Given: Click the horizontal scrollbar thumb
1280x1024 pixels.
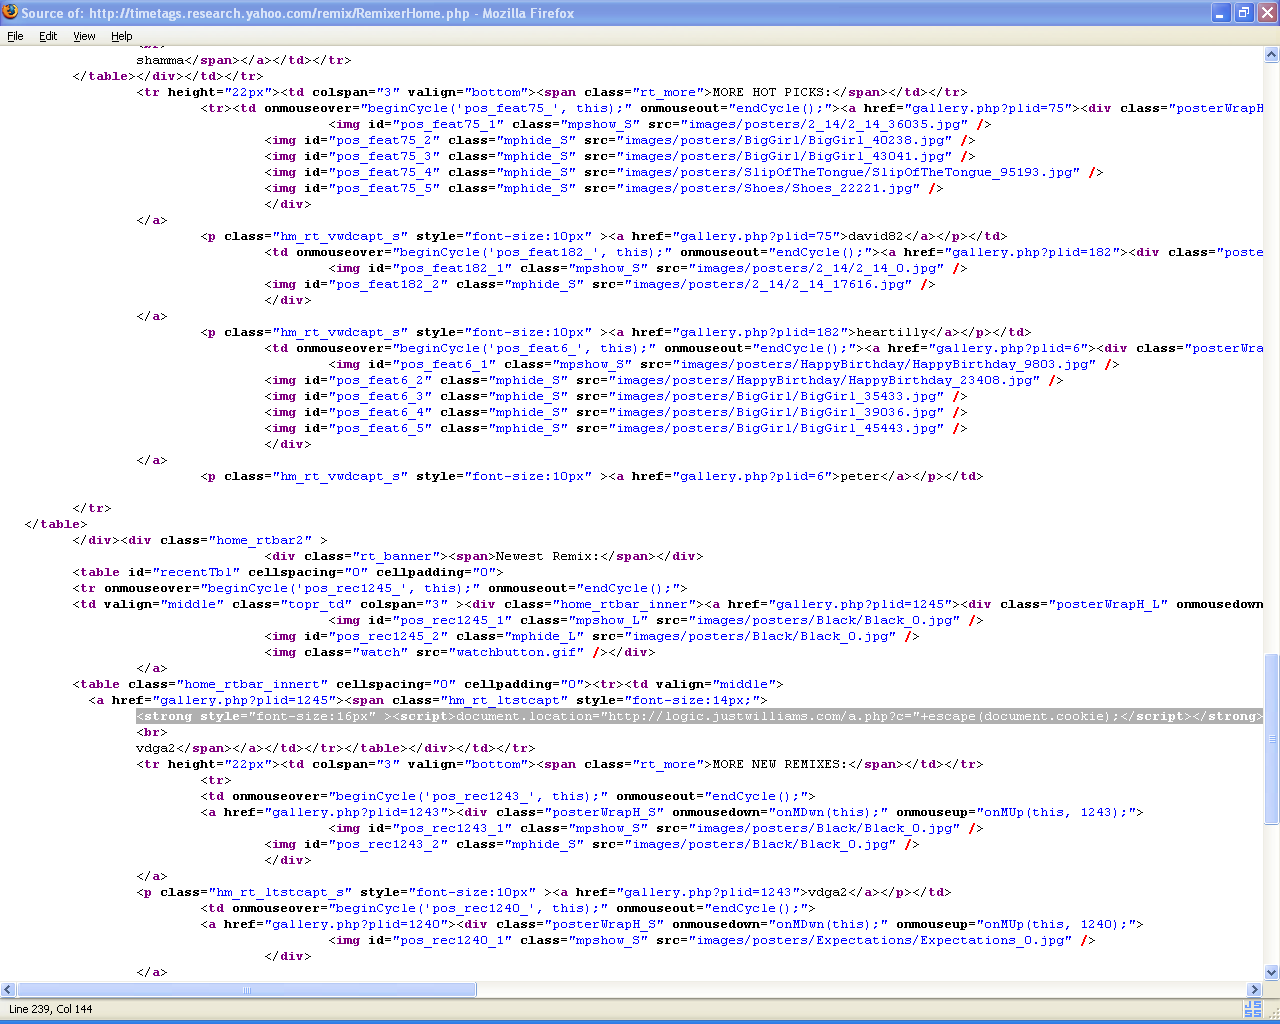Looking at the screenshot, I should tap(247, 990).
